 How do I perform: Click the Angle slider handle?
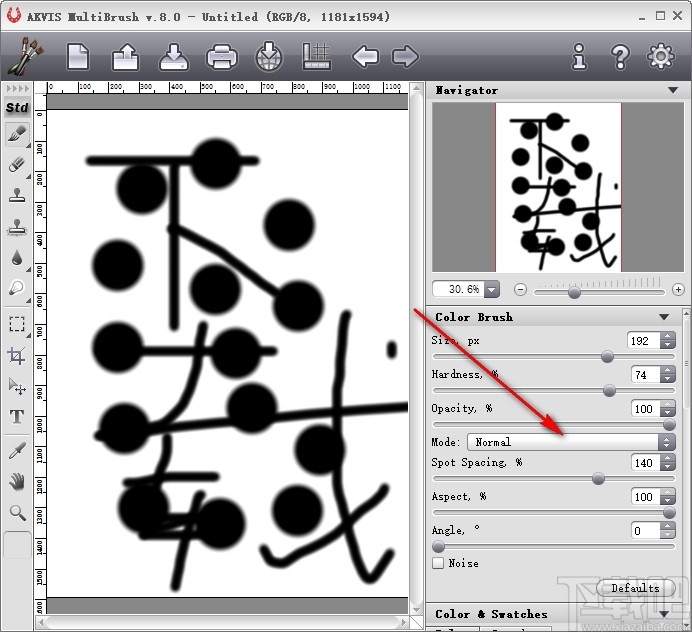(438, 547)
